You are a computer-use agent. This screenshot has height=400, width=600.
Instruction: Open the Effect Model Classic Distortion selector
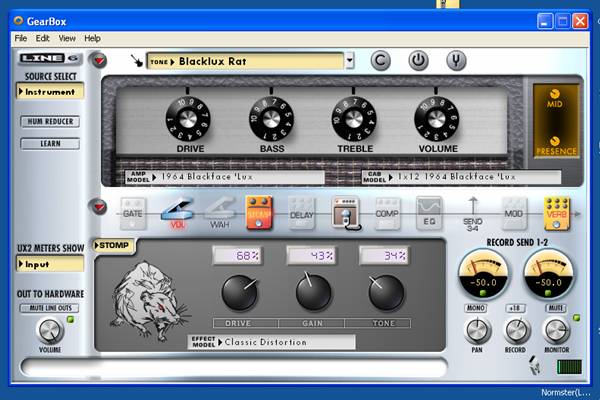tap(271, 342)
